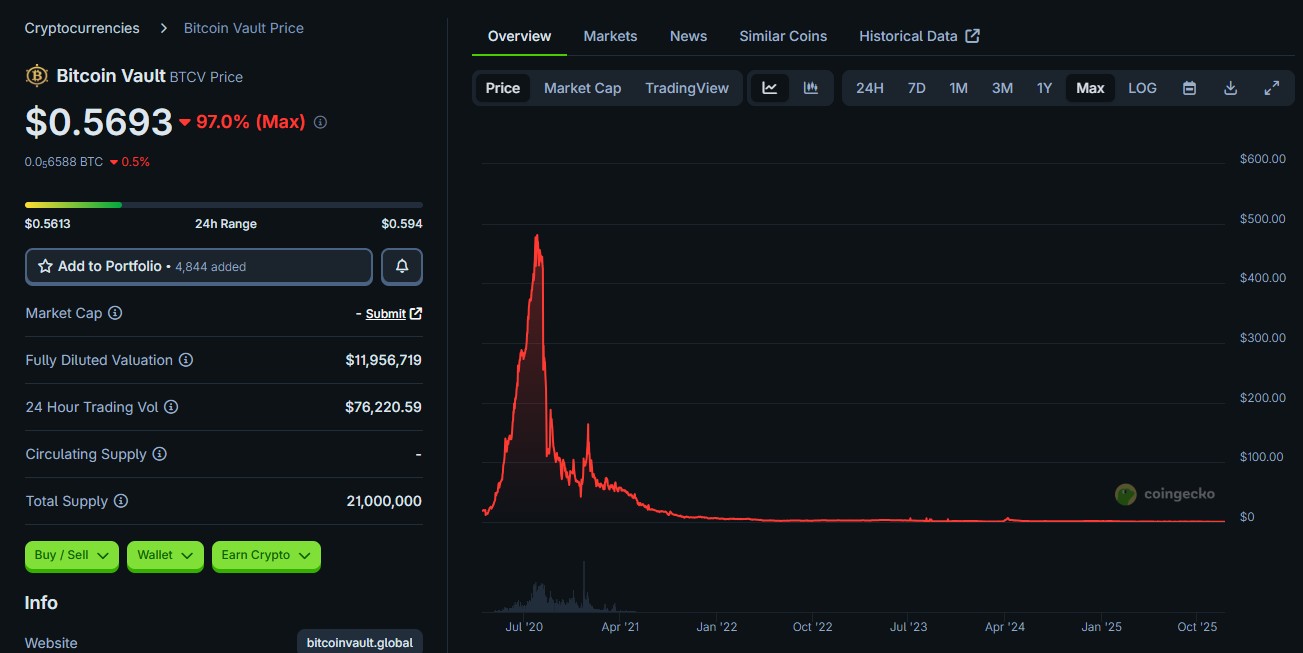Click the Bitcoin Vault coin logo icon

pyautogui.click(x=37, y=76)
